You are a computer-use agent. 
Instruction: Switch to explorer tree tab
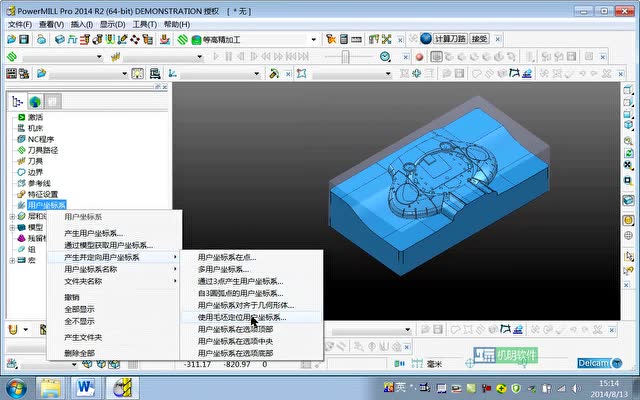17,101
